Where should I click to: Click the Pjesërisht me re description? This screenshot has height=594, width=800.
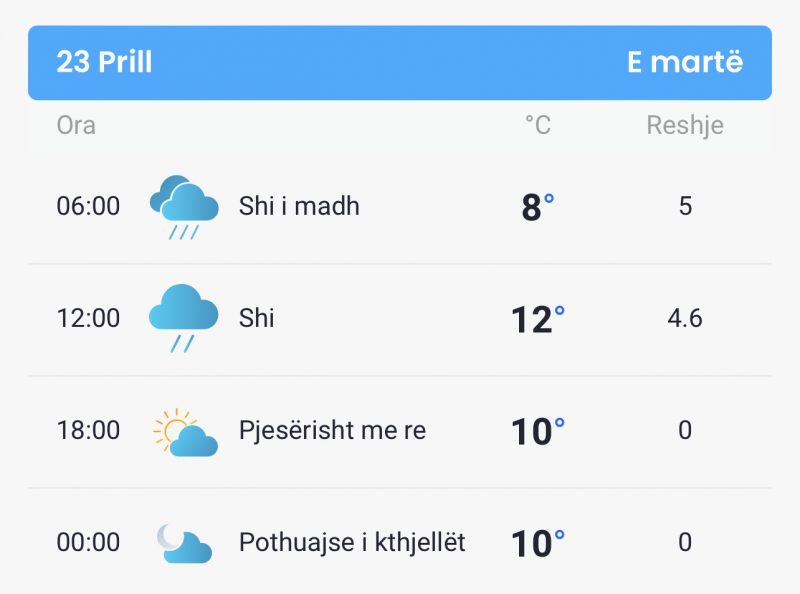(332, 431)
